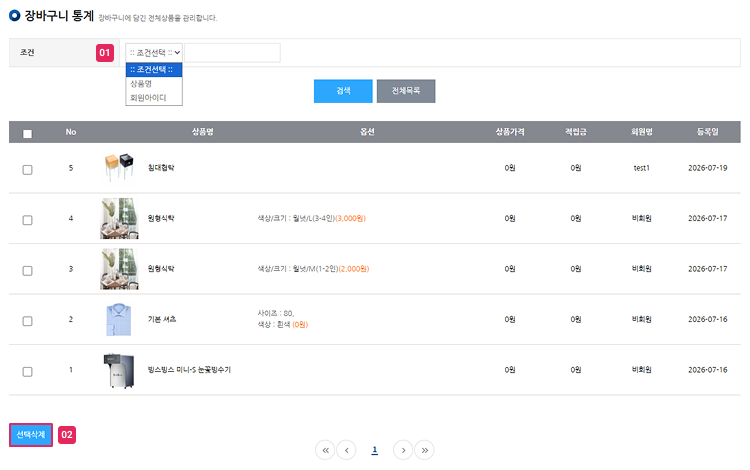Check the checkbox for row No 5
The image size is (750, 470).
(x=28, y=170)
